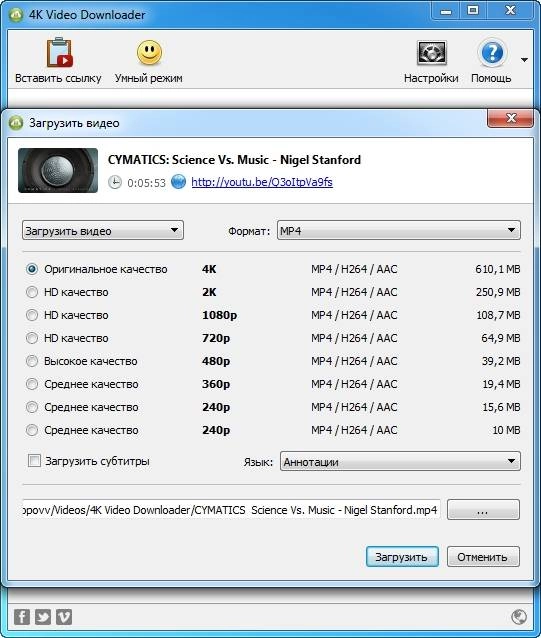Check the Загрузить субтитры checkbox
The height and width of the screenshot is (638, 541).
[x=35, y=461]
